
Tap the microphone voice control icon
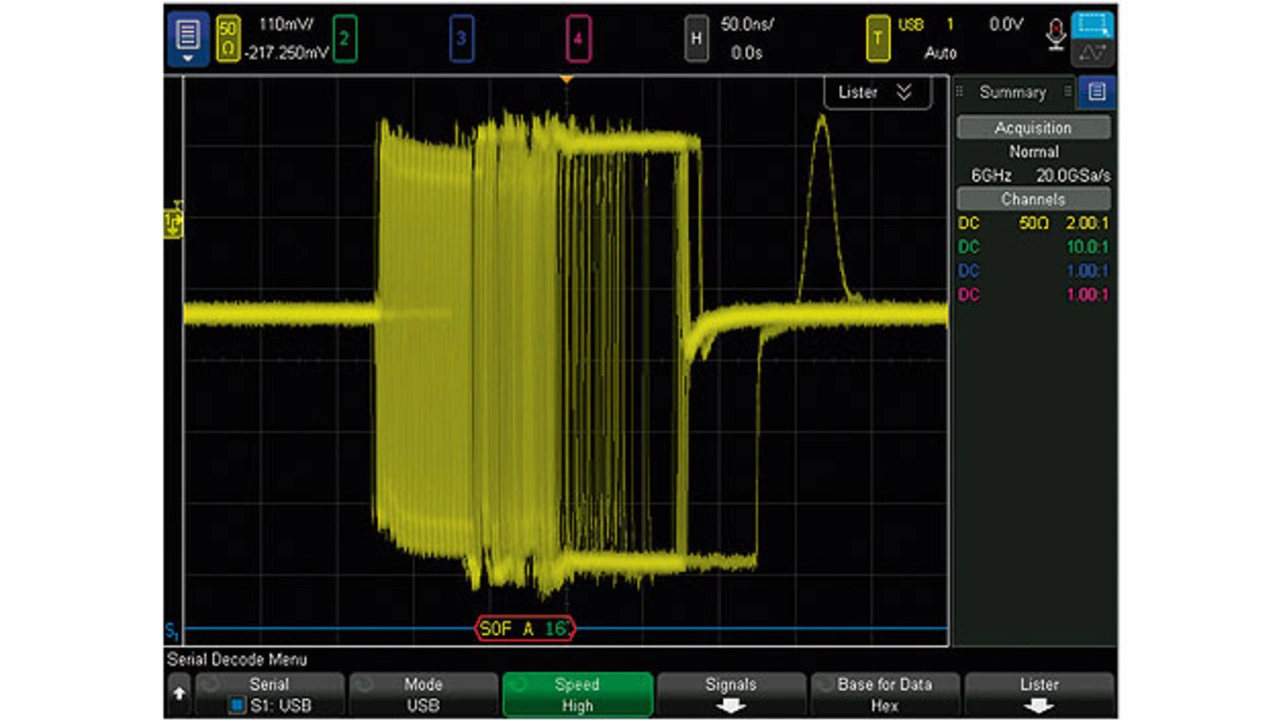[1055, 35]
